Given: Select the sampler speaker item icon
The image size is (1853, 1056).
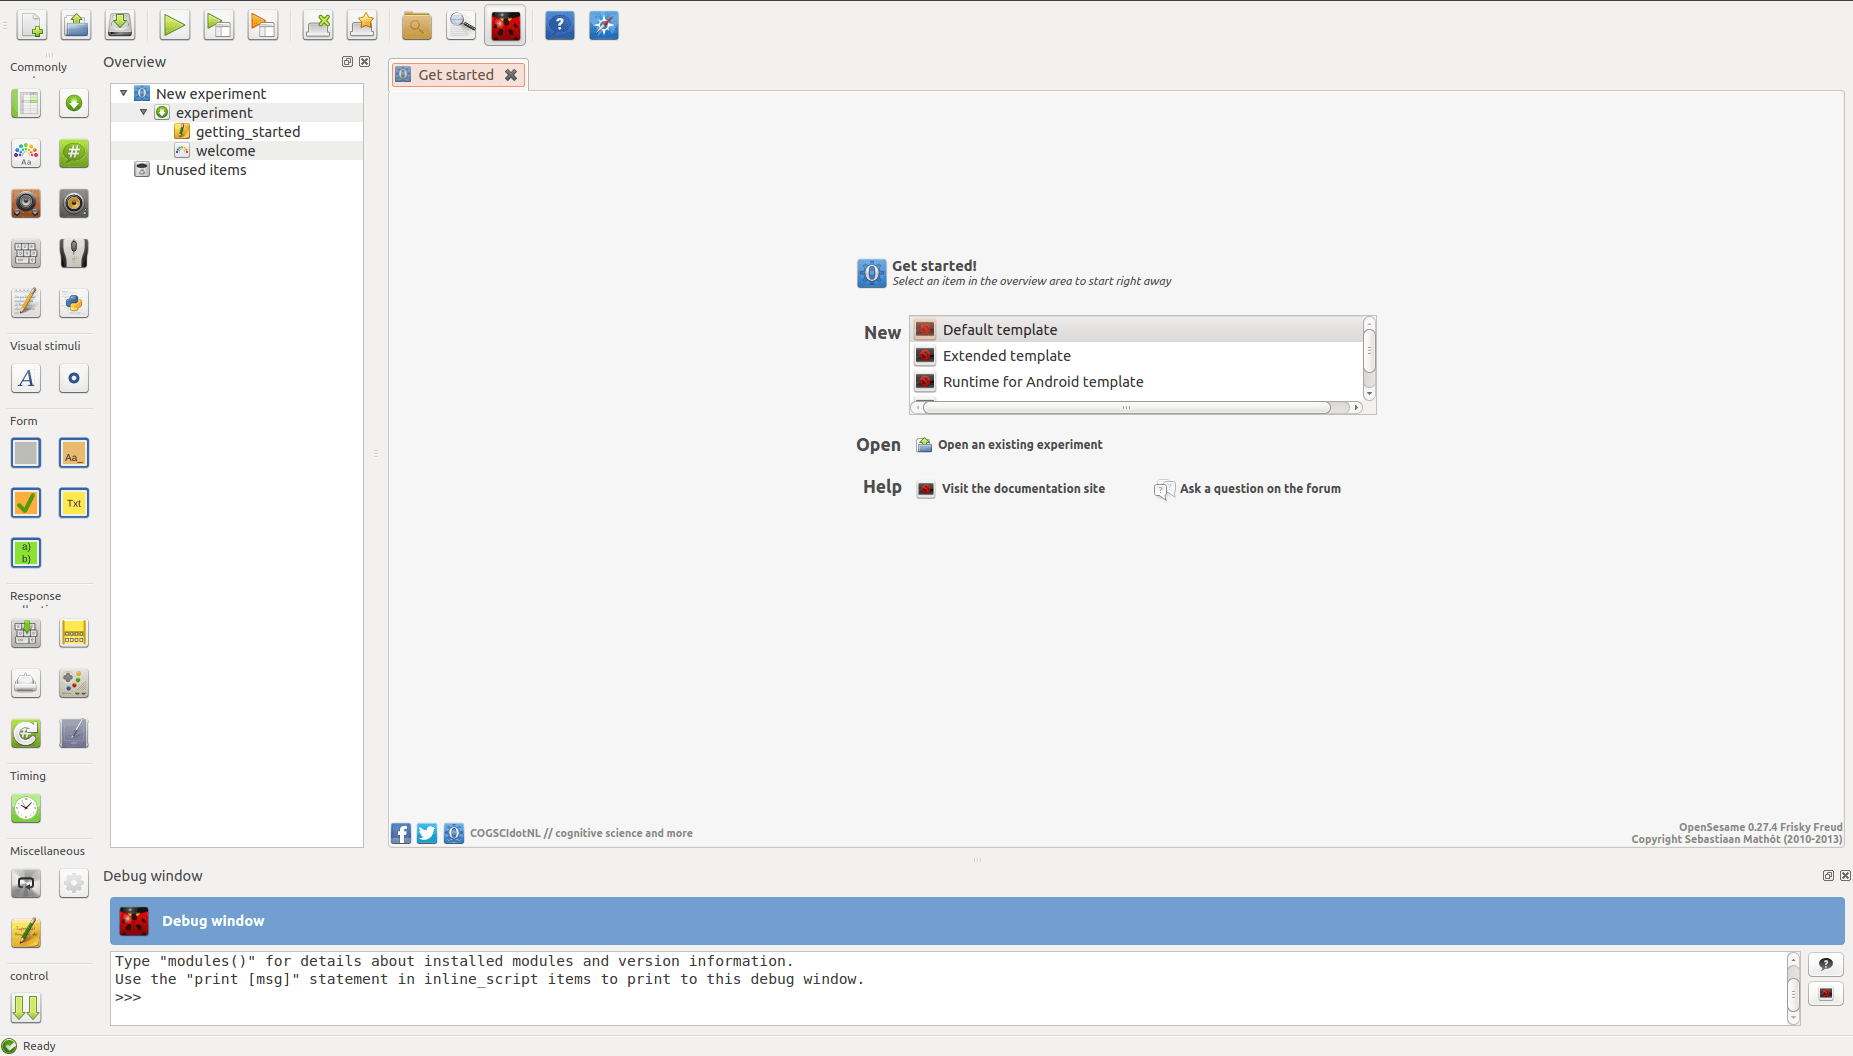Looking at the screenshot, I should coord(26,203).
